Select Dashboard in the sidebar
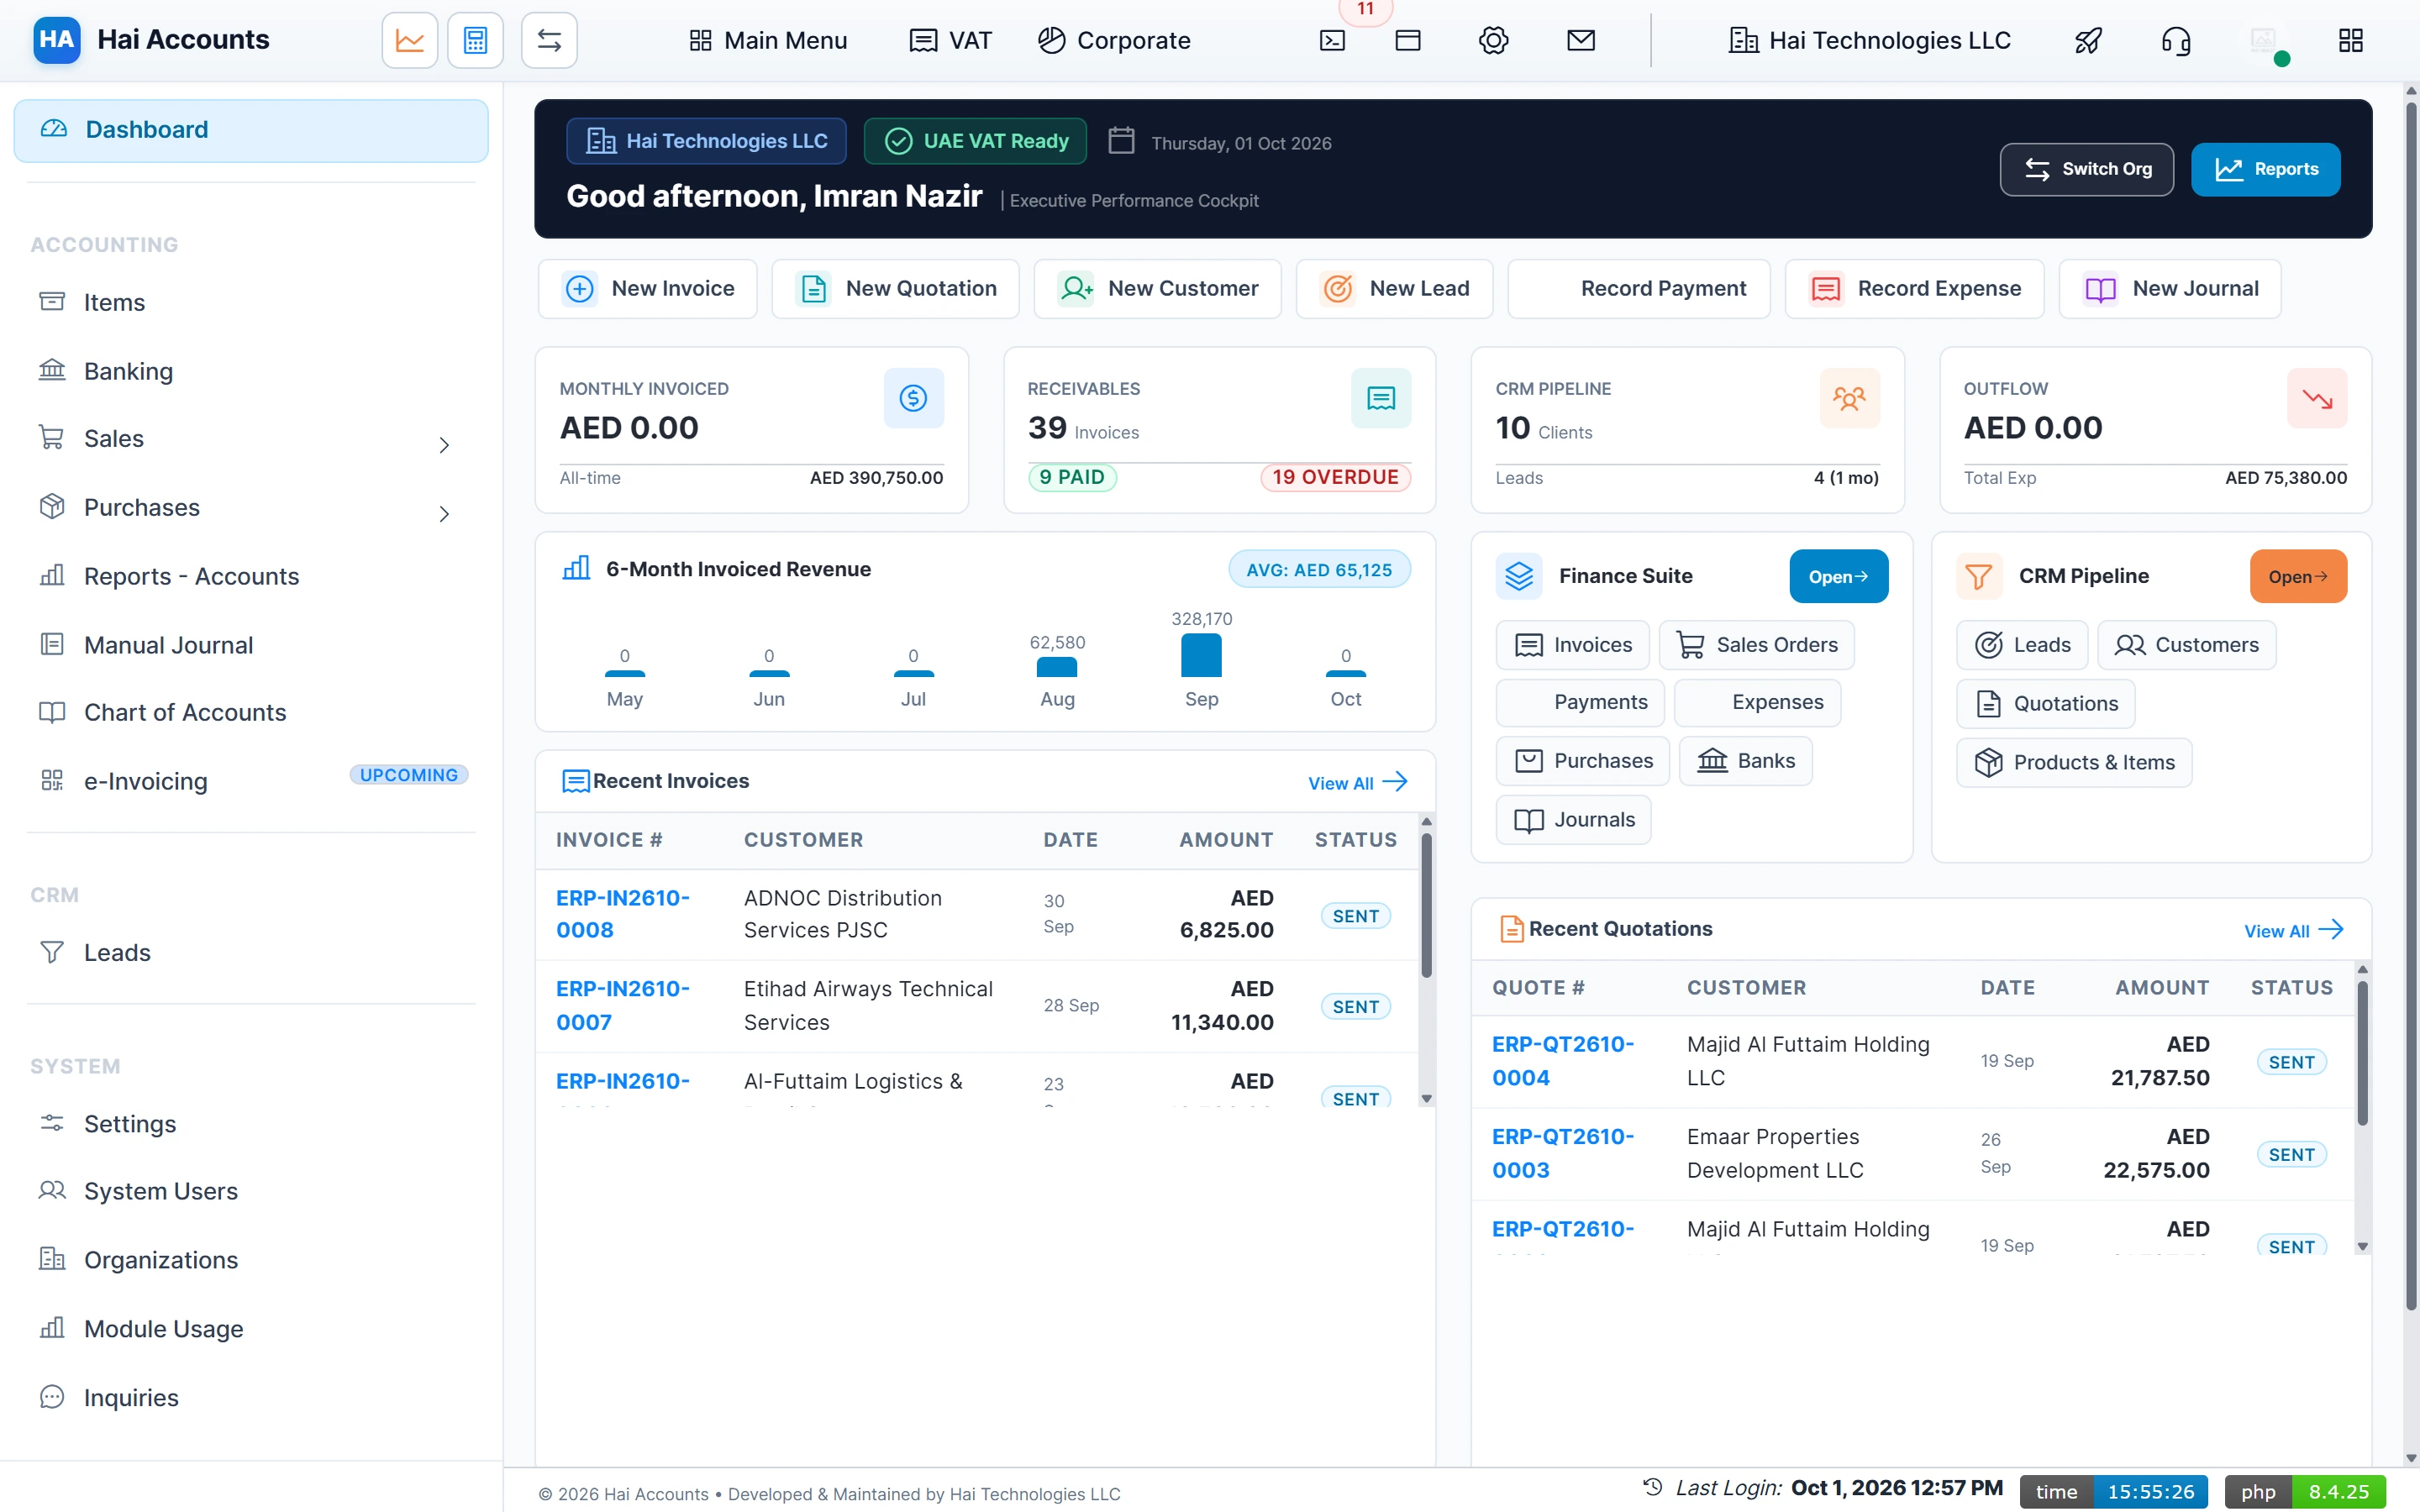This screenshot has width=2420, height=1512. 251,130
